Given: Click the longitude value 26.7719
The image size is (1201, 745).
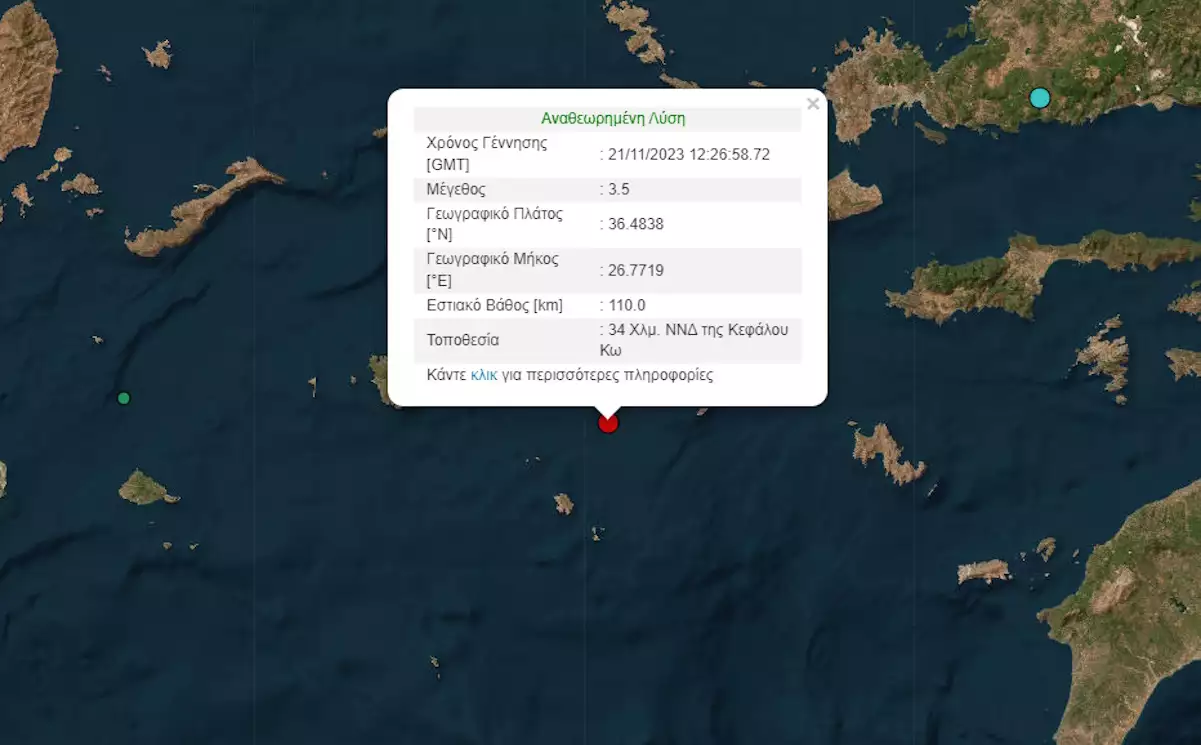Looking at the screenshot, I should (x=635, y=270).
